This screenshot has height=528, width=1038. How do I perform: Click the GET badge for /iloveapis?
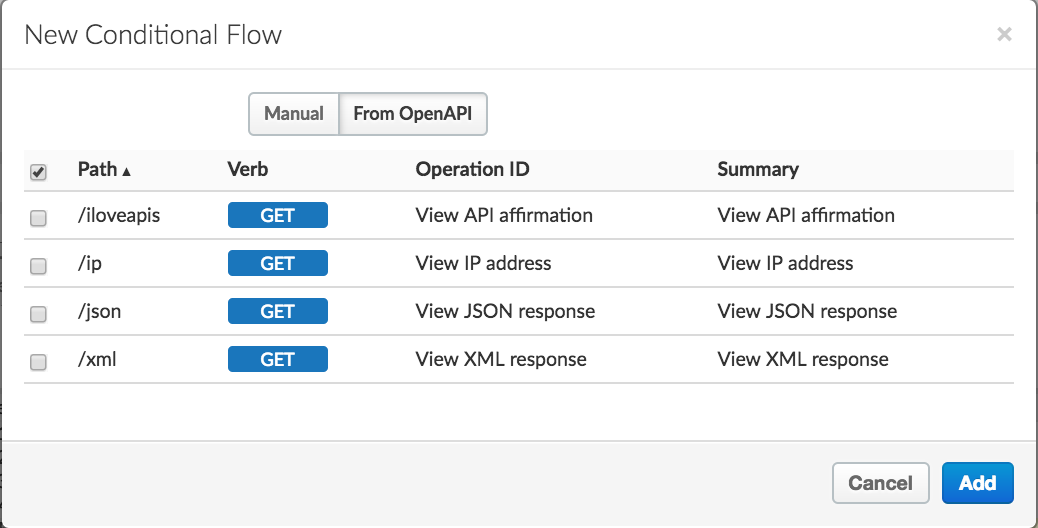pyautogui.click(x=277, y=215)
